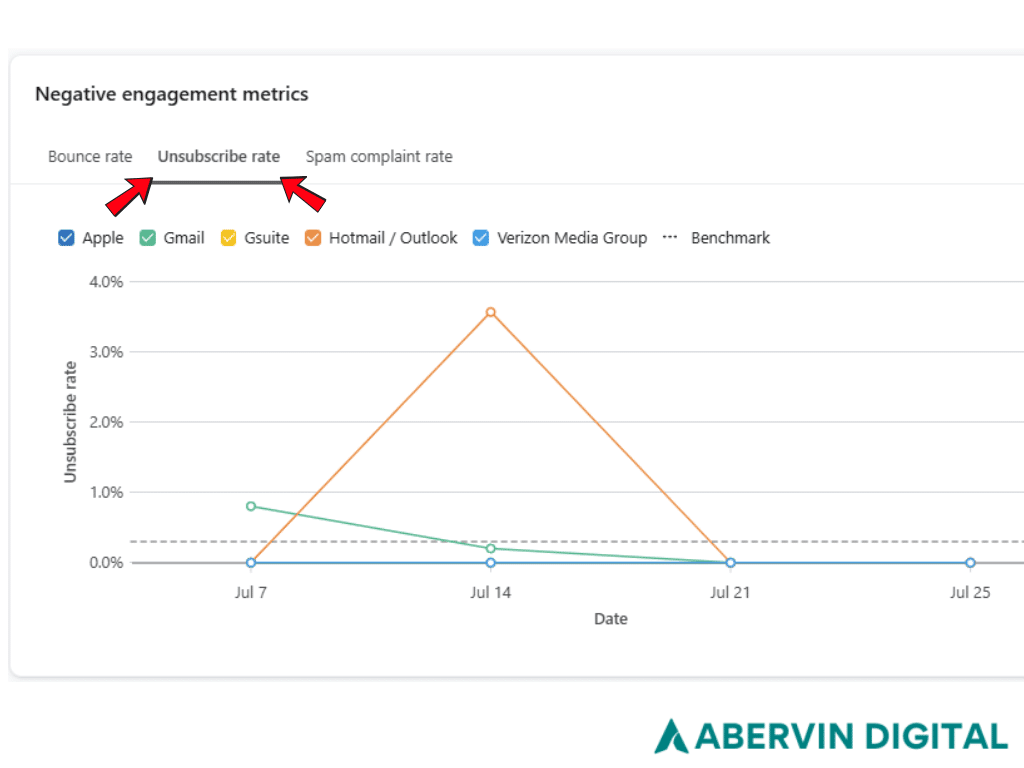
Task: Click the 4.0% axis value
Action: [x=106, y=282]
